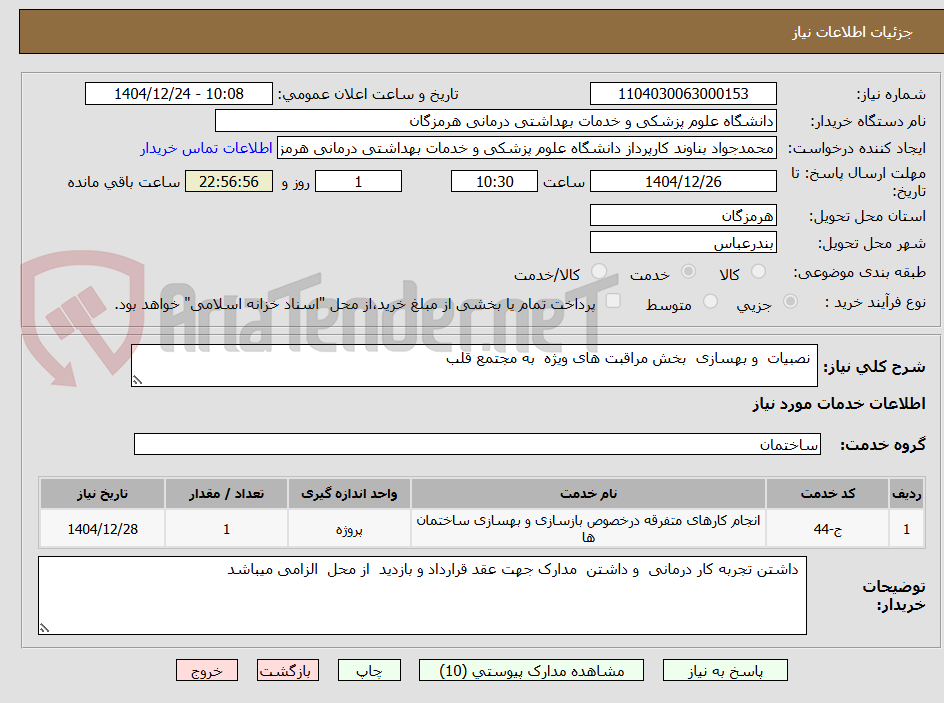
Task: Click the تاریخ نیاز column header
Action: (x=102, y=494)
